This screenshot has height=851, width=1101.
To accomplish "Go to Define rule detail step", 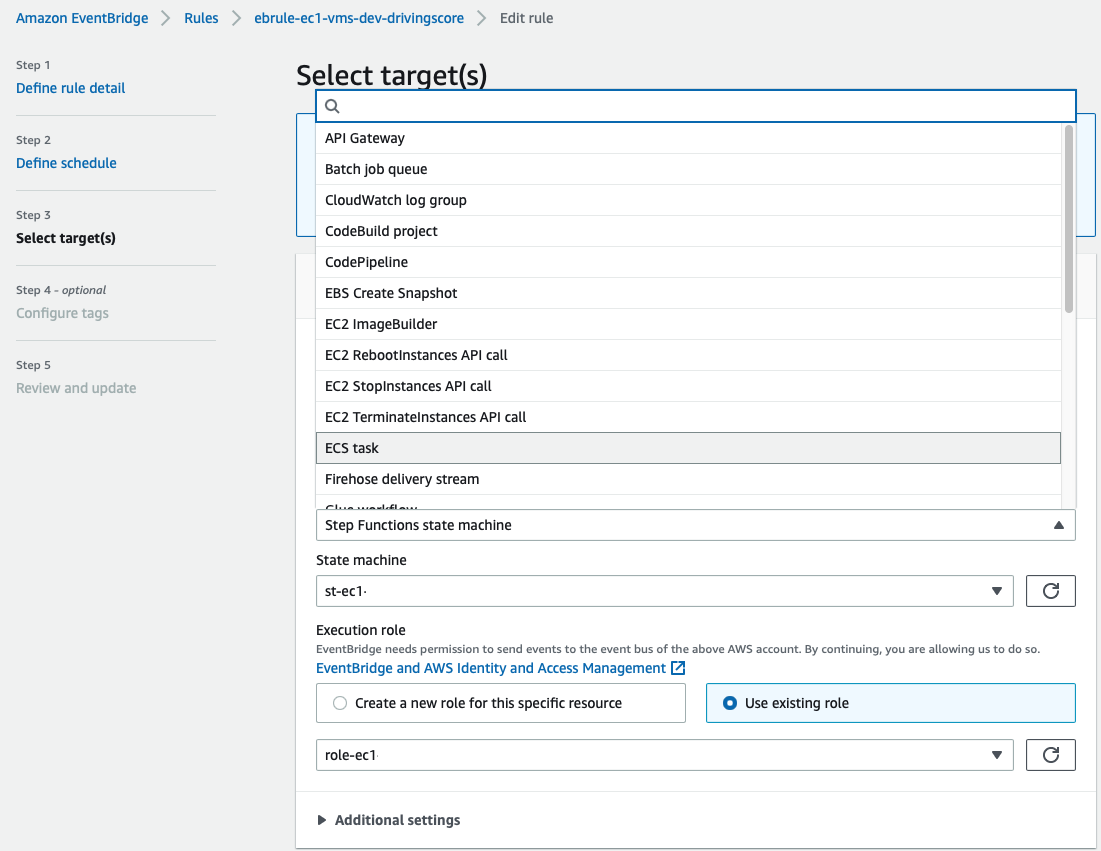I will 71,88.
